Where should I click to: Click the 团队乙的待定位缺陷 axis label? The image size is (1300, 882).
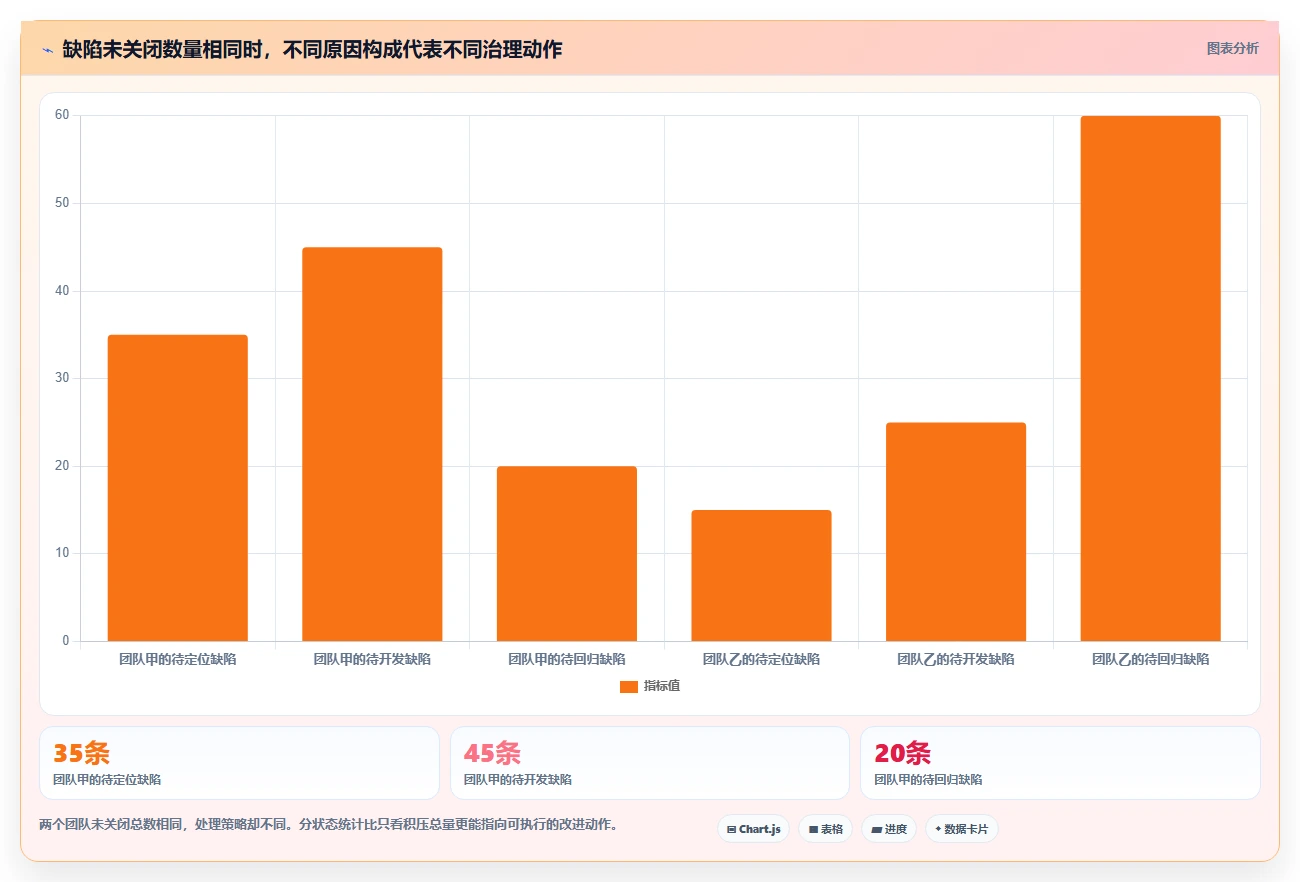coord(761,659)
